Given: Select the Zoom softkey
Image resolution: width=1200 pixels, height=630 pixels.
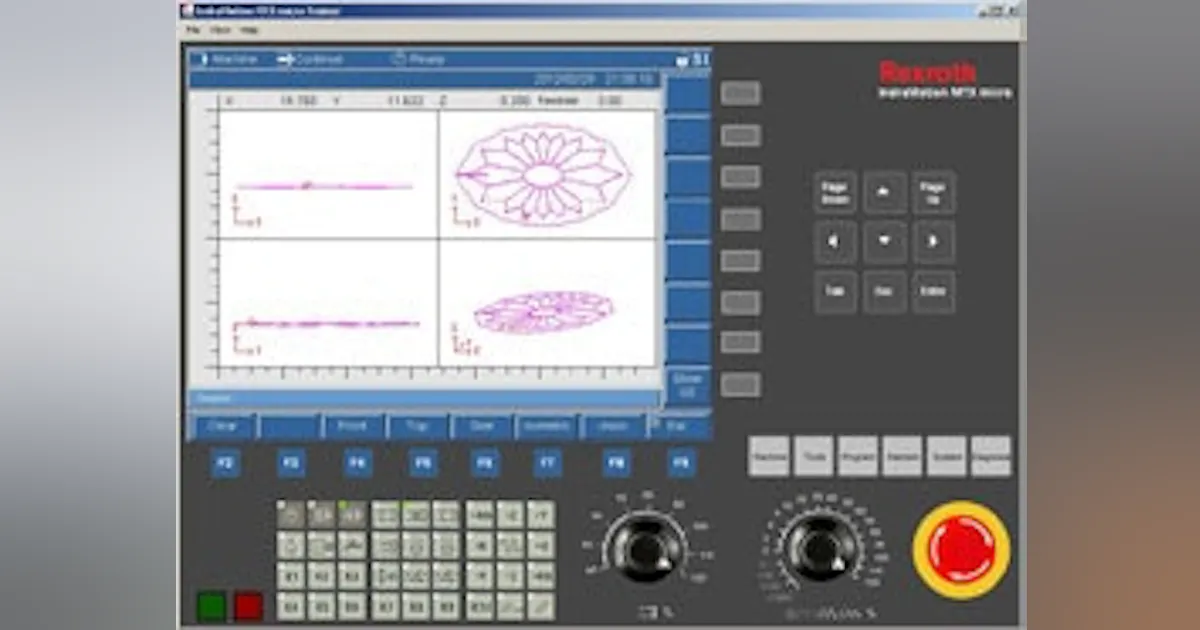Looking at the screenshot, I should pos(613,426).
